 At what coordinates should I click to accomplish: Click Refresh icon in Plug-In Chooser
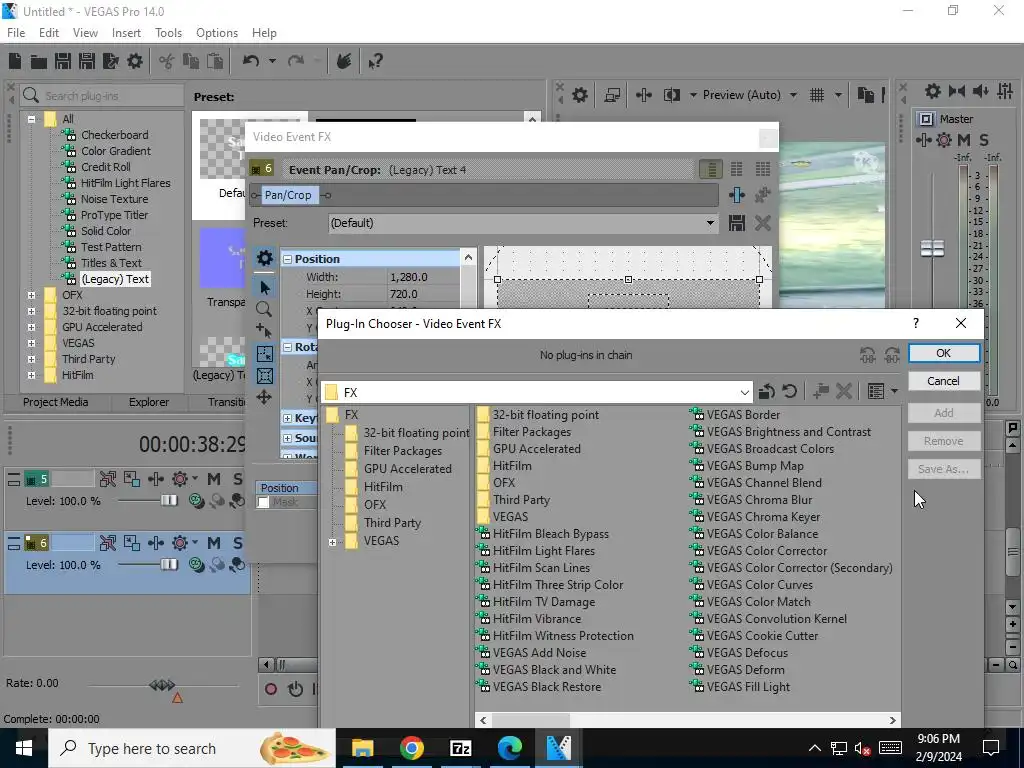[790, 391]
